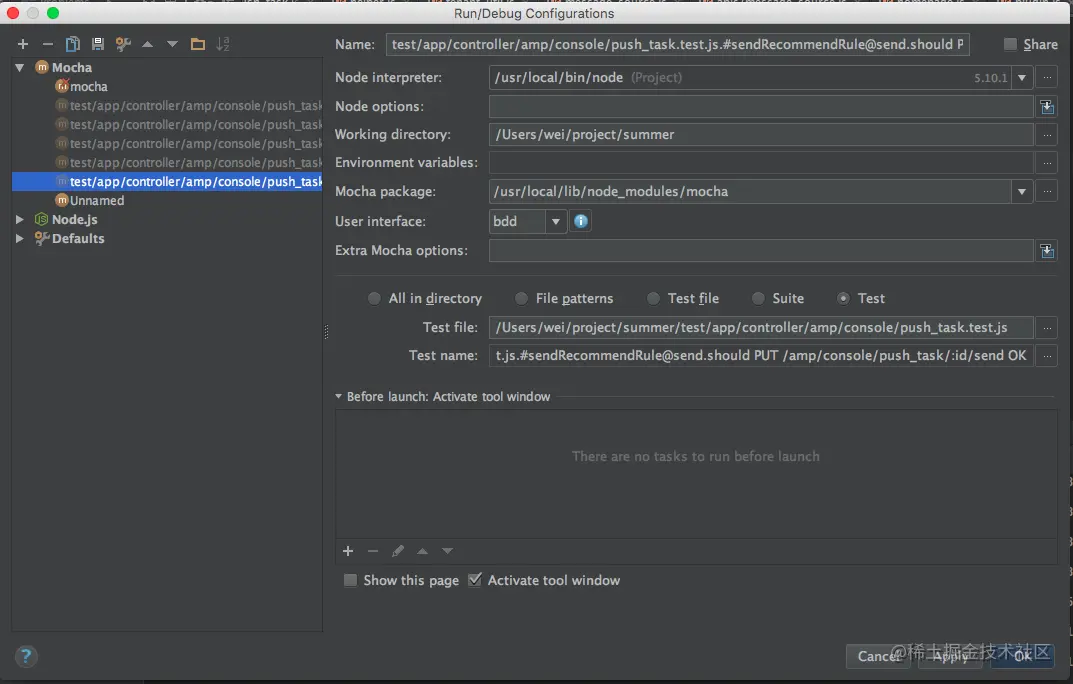Save the configuration using the disk icon
The width and height of the screenshot is (1073, 684).
pos(98,44)
